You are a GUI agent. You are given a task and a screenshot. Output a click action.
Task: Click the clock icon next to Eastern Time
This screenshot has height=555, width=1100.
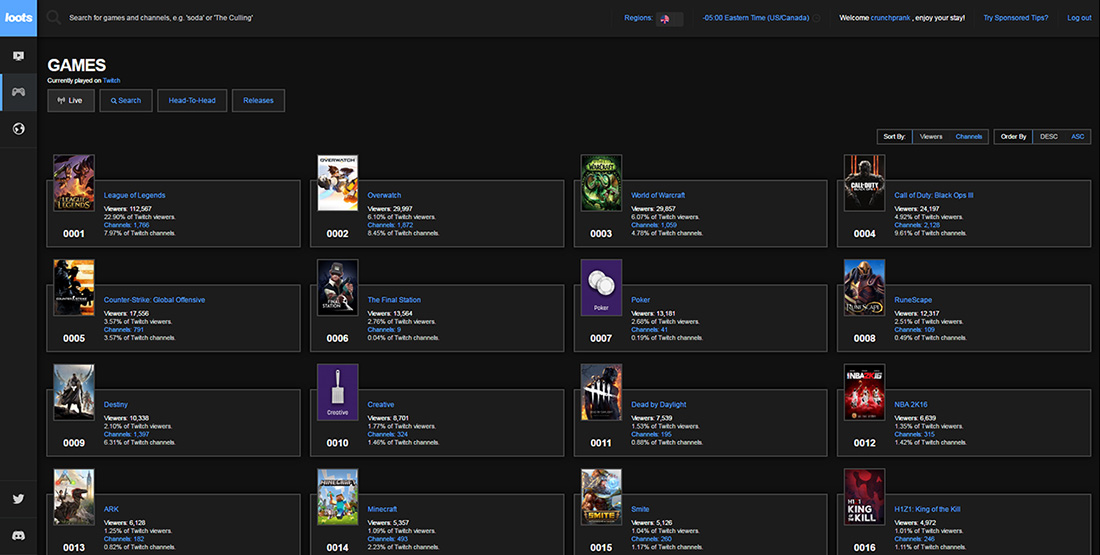pos(817,18)
